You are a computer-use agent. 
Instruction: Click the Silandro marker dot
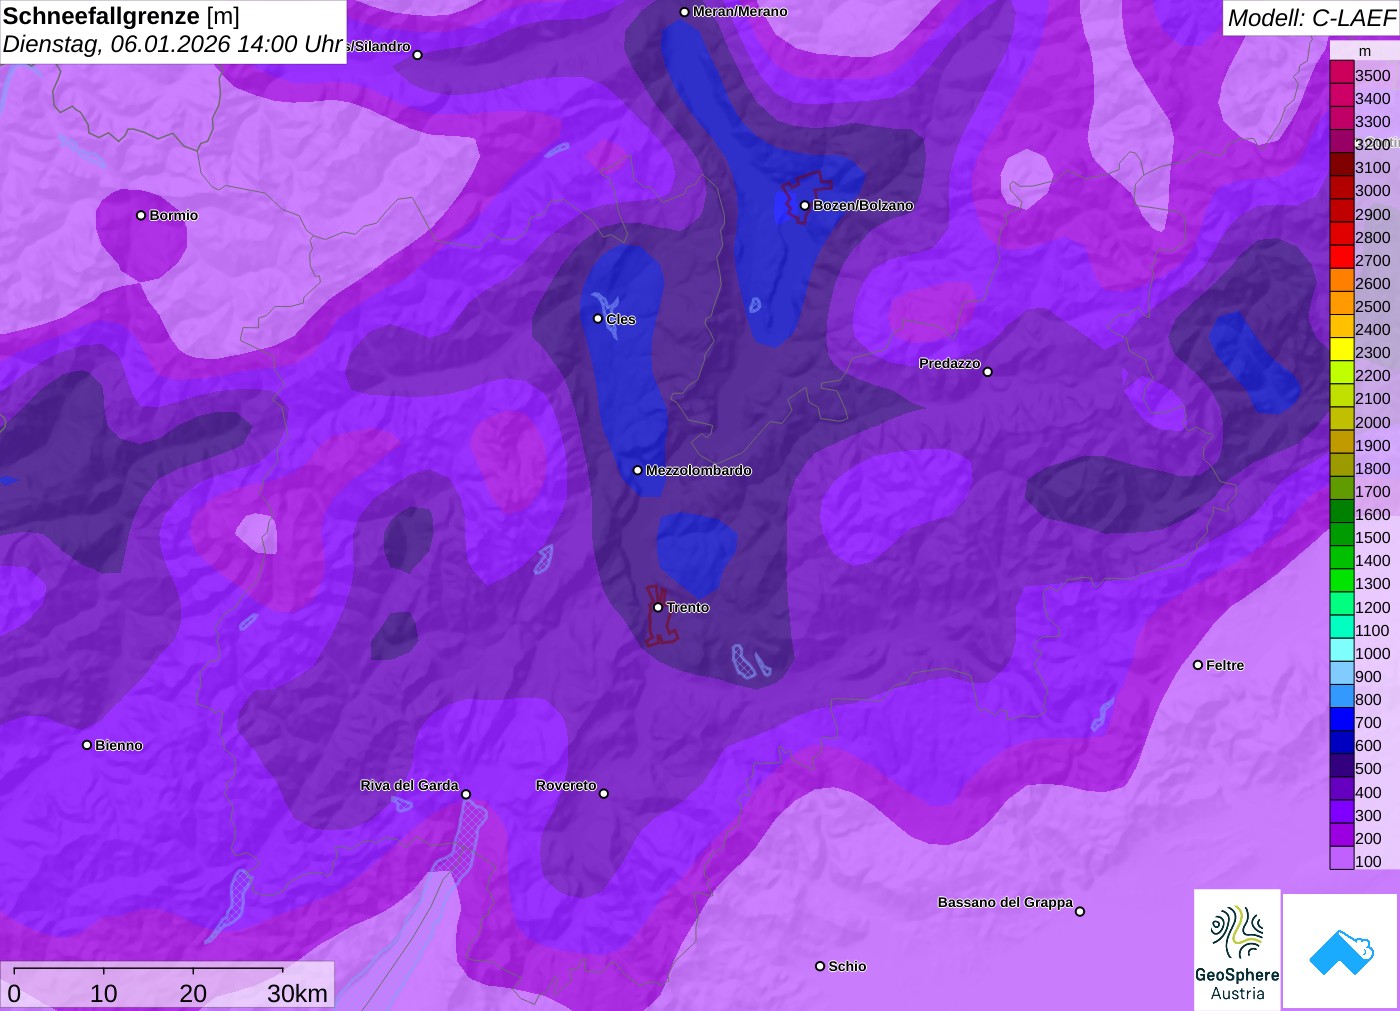click(418, 55)
